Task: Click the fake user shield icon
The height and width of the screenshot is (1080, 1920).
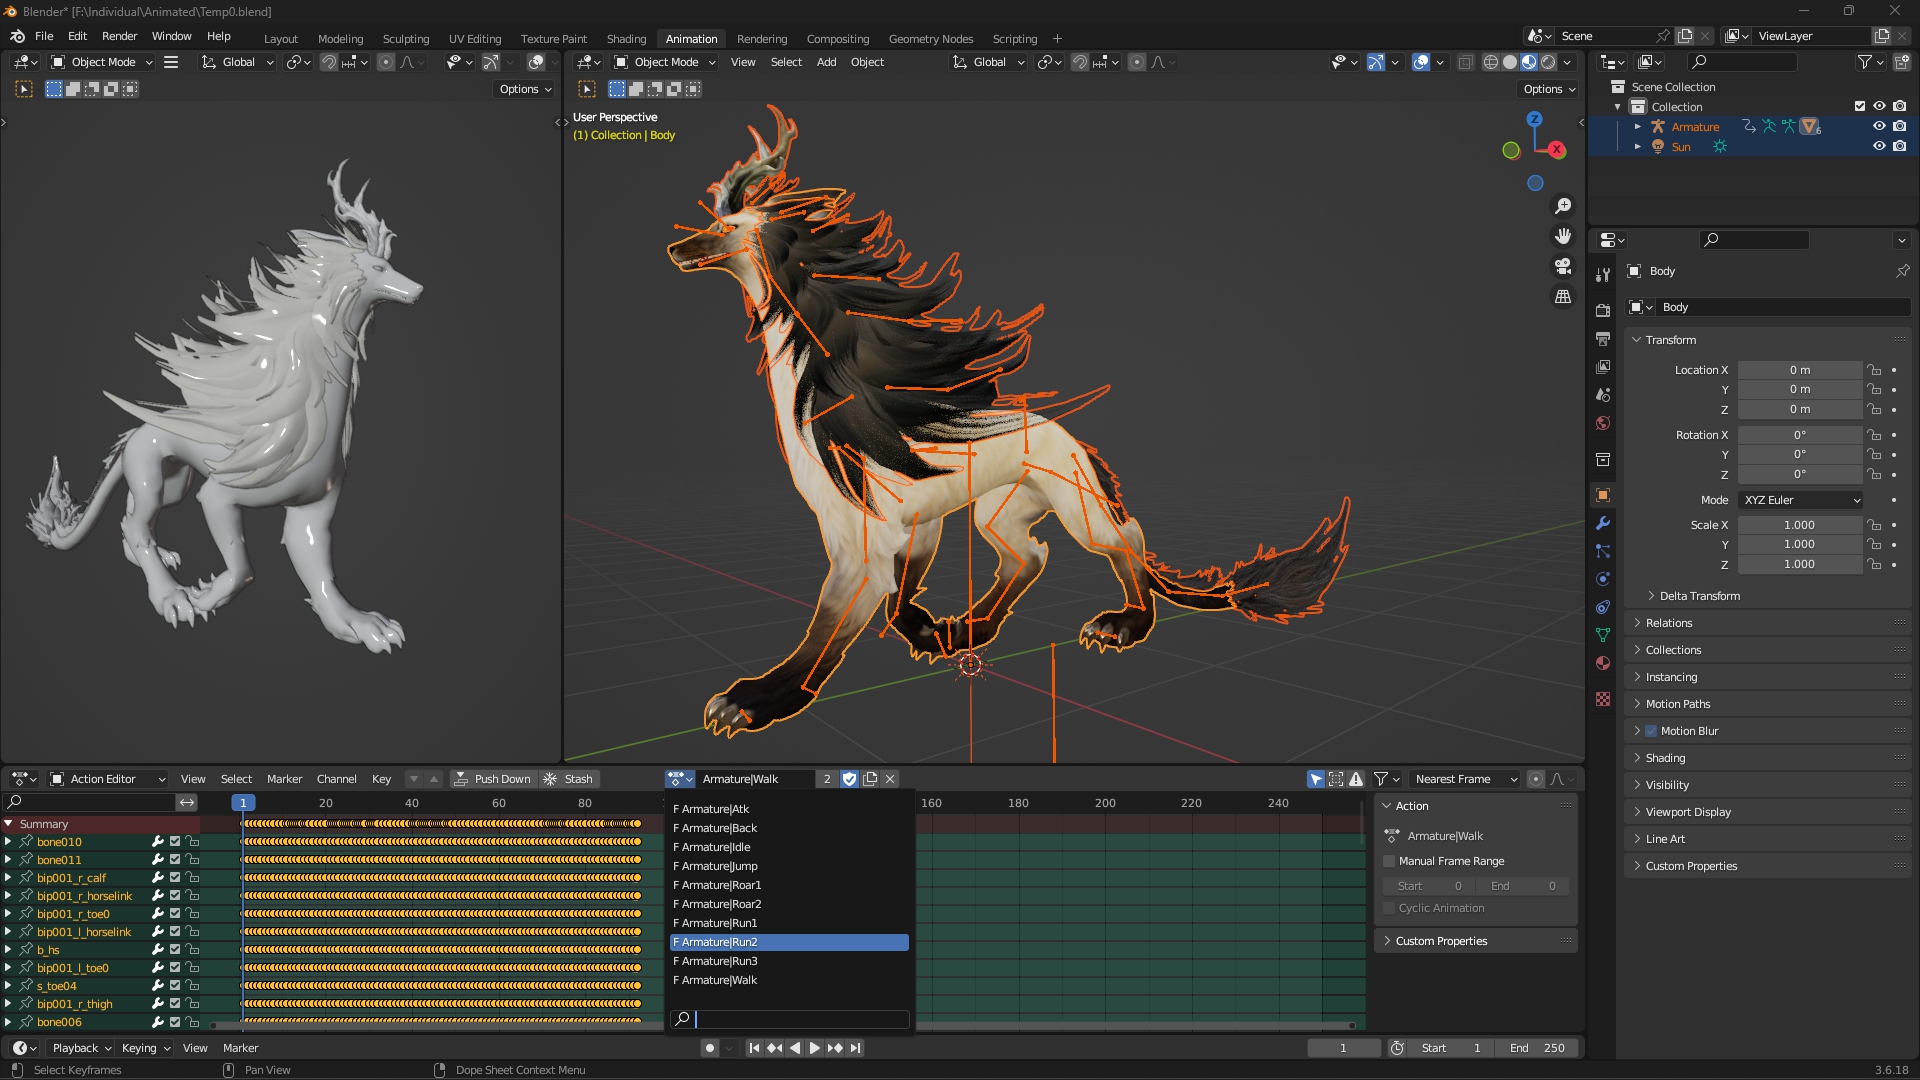Action: (849, 779)
